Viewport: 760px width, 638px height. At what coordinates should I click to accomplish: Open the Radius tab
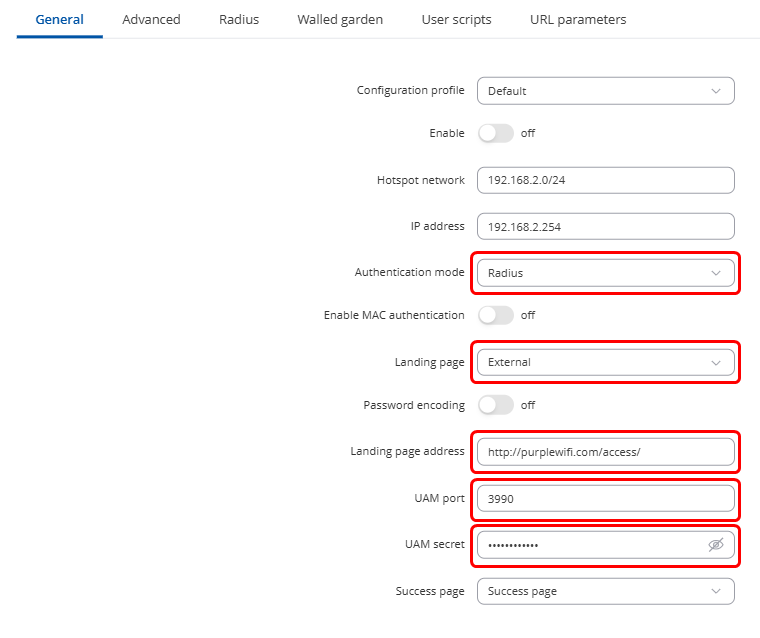tap(239, 19)
